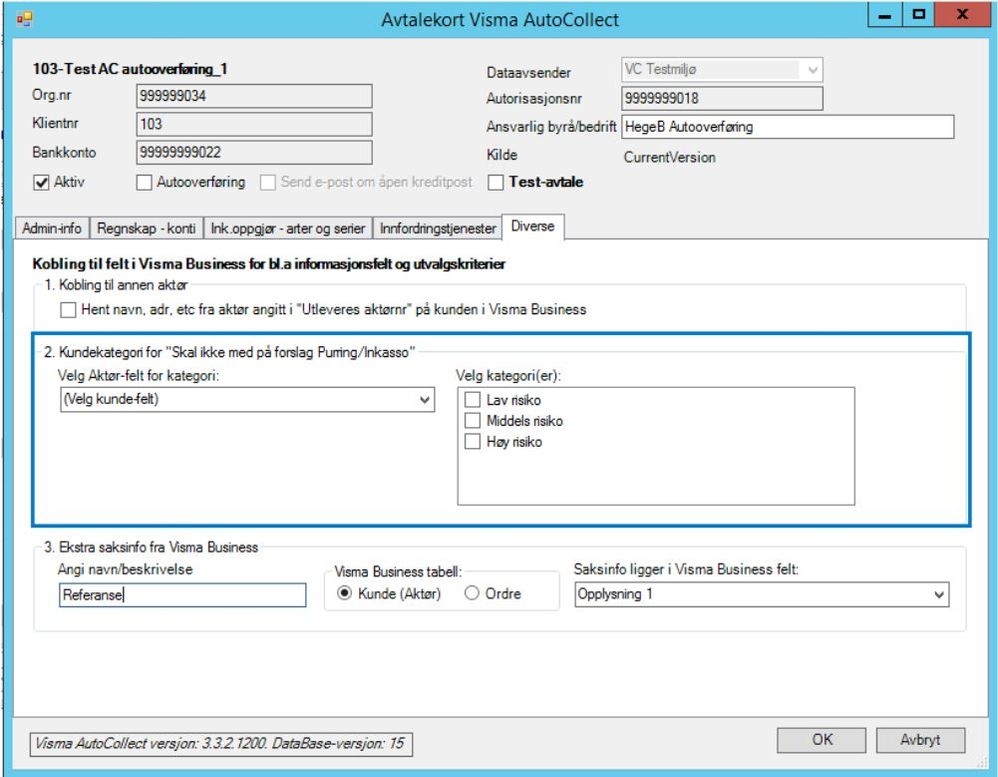
Task: Choose the Ordre radio button
Action: pos(473,594)
